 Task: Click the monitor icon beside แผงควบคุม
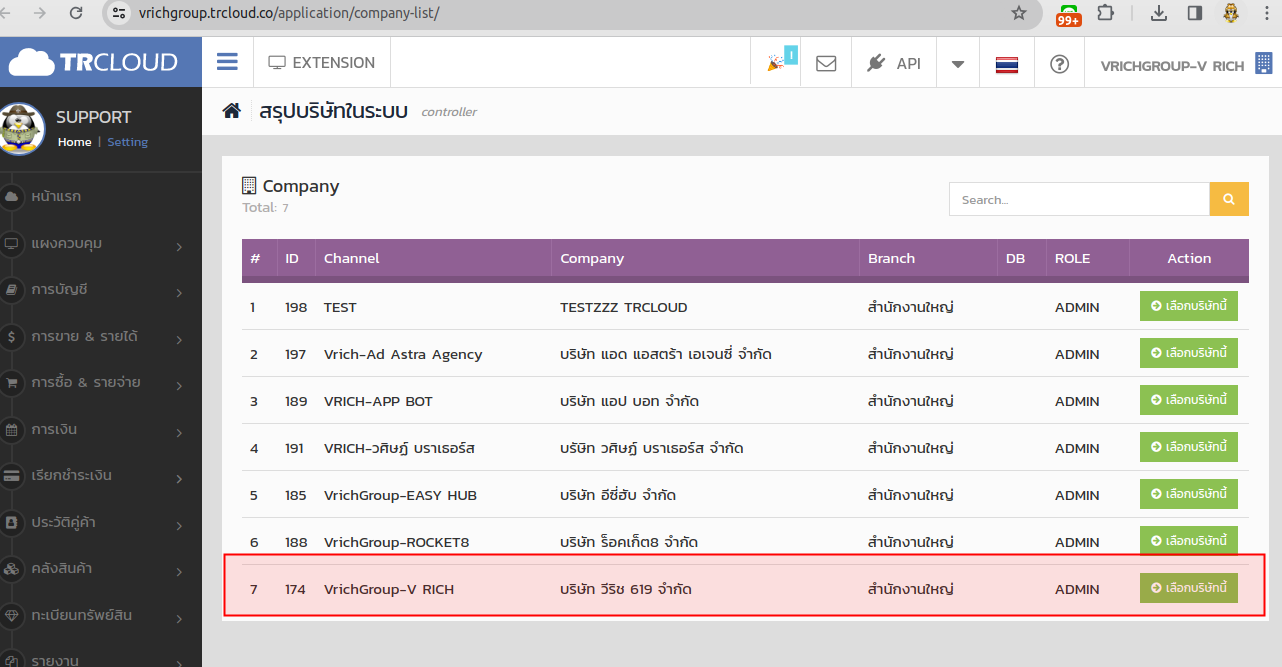tap(12, 243)
